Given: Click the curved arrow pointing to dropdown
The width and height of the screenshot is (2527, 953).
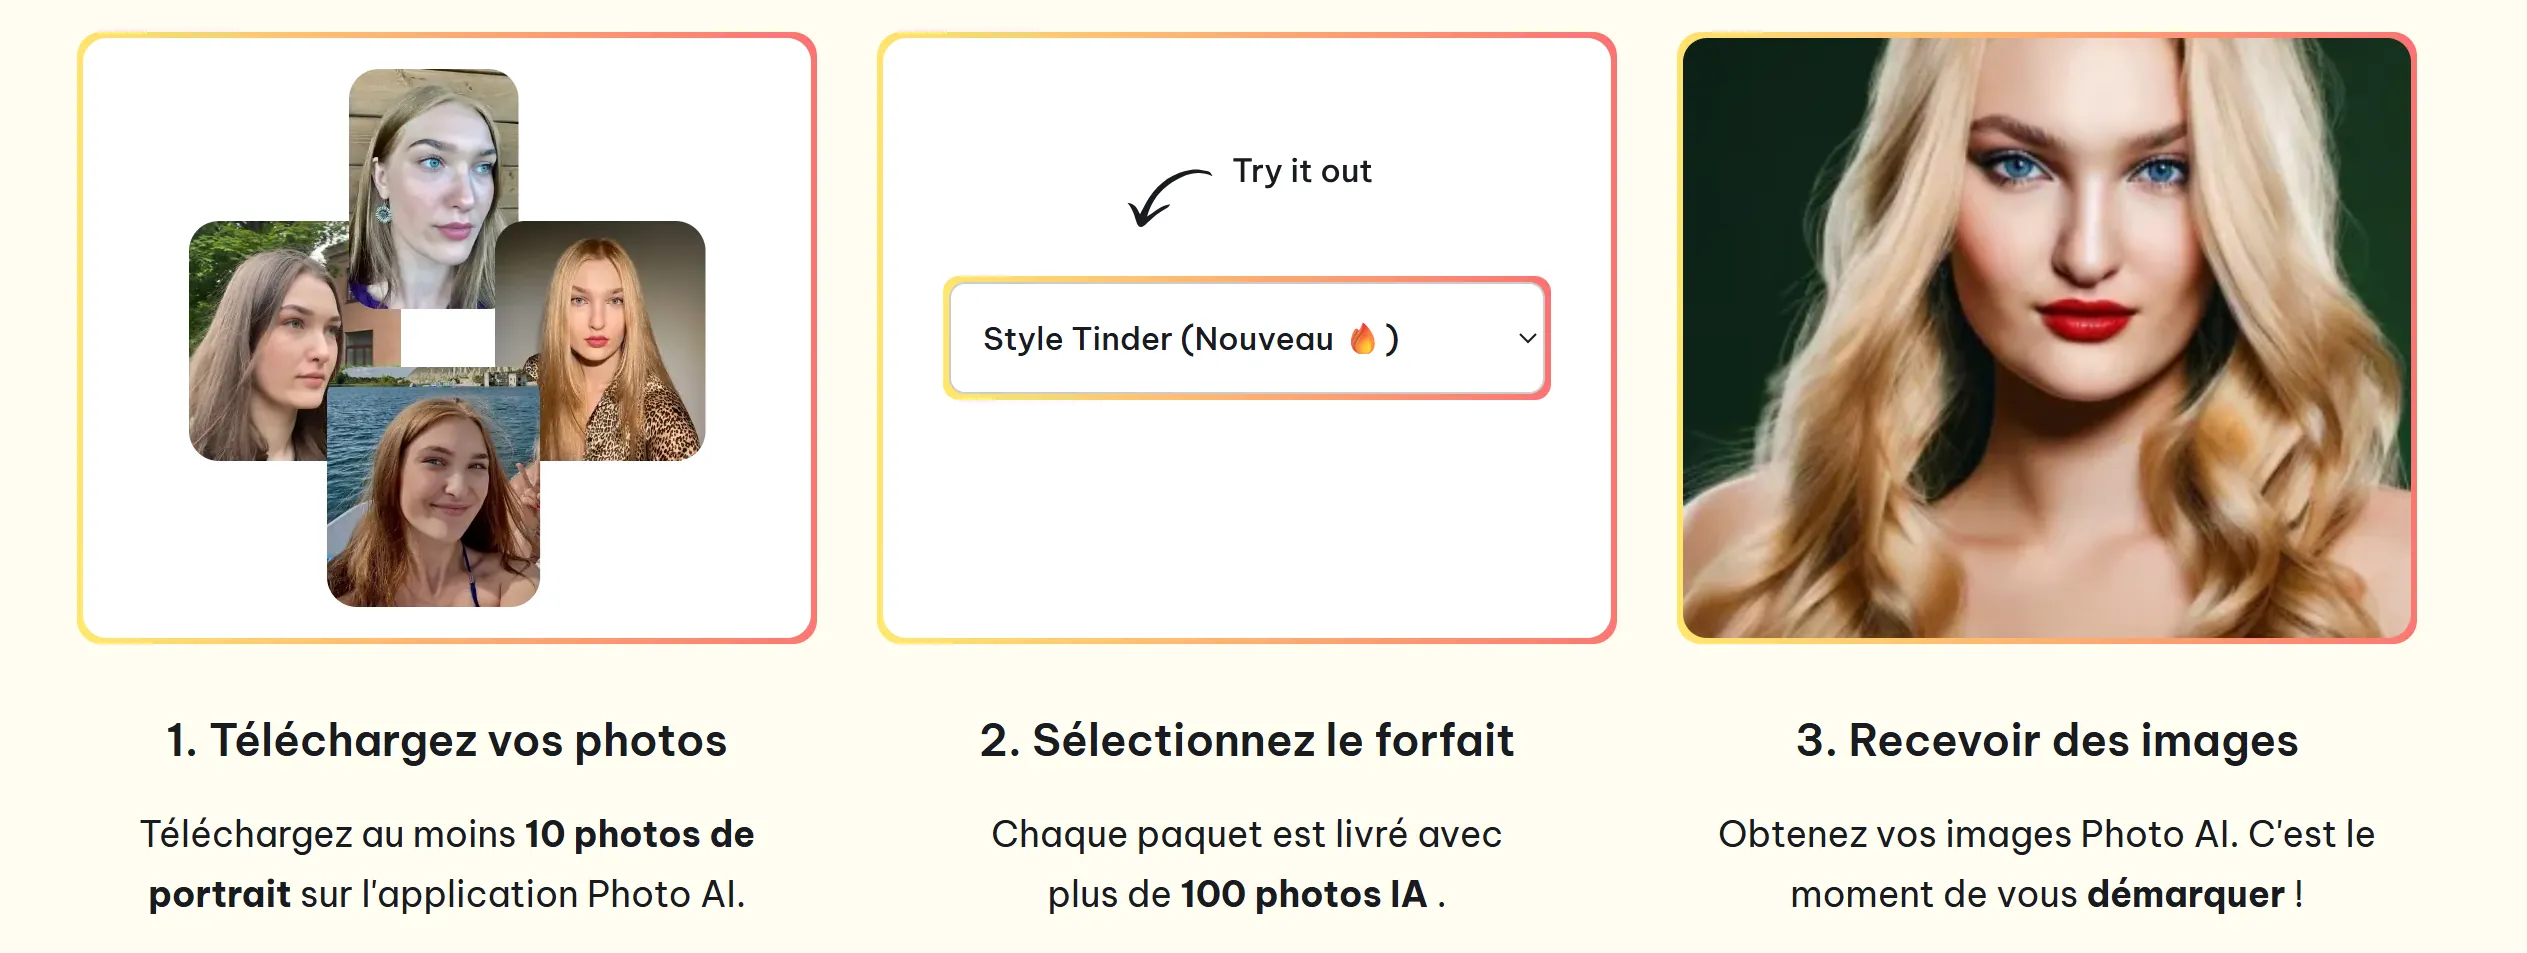Looking at the screenshot, I should 1165,197.
